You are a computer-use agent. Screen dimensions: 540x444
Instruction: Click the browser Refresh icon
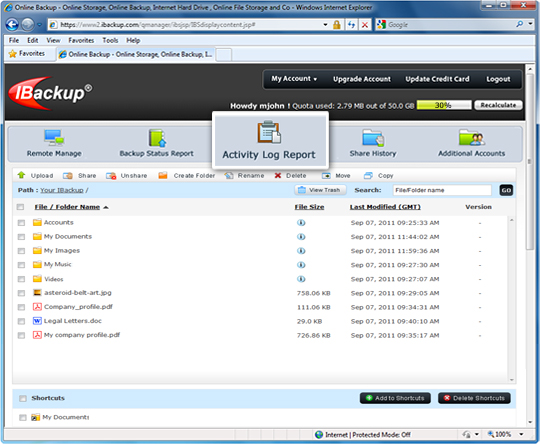click(x=351, y=24)
